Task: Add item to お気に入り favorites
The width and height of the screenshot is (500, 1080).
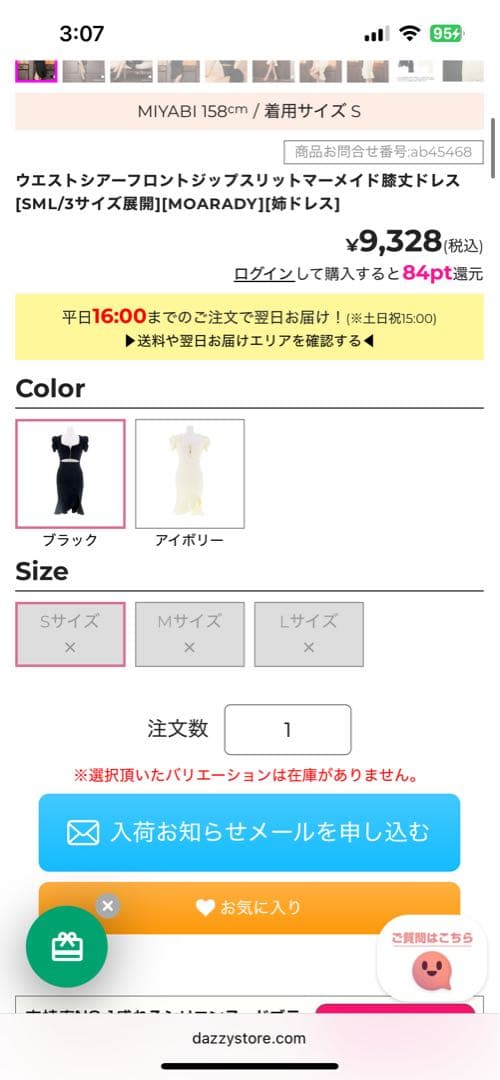Action: (x=249, y=907)
